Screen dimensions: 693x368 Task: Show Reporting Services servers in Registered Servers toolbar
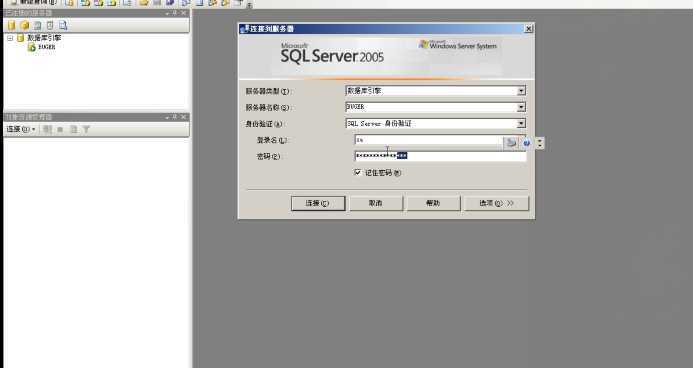point(38,26)
